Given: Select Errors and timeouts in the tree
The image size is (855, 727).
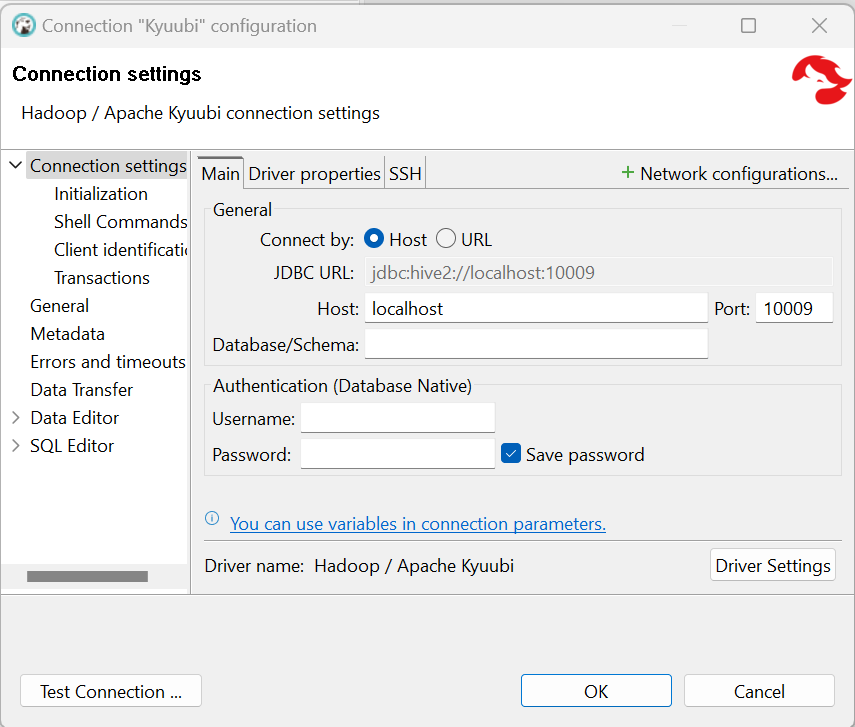Looking at the screenshot, I should click(x=108, y=362).
